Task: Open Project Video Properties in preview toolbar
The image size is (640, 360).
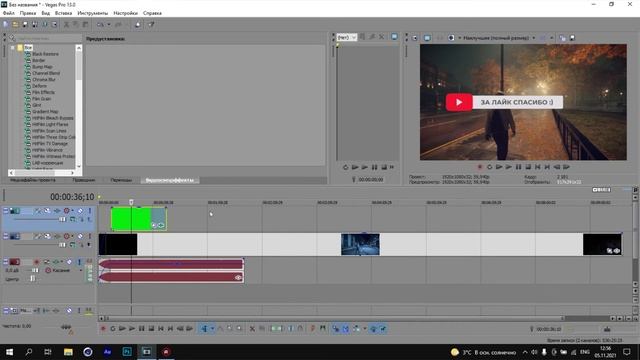Action: pos(415,38)
